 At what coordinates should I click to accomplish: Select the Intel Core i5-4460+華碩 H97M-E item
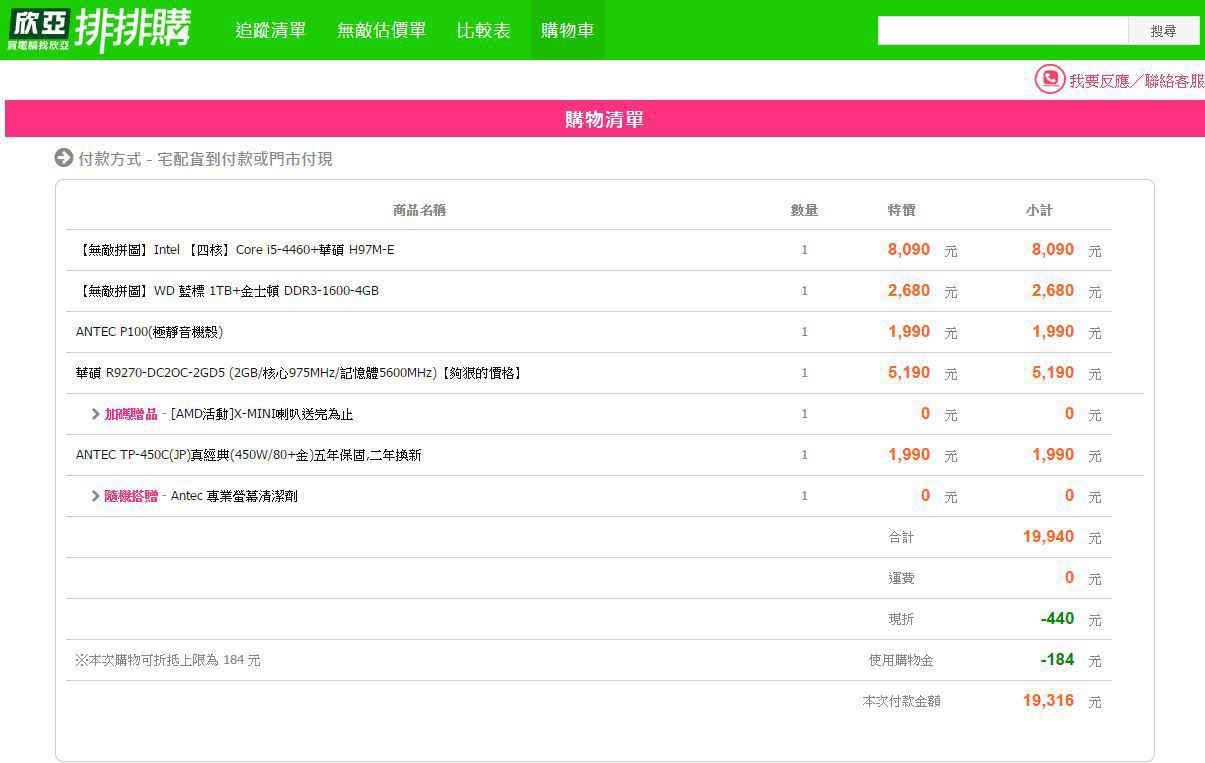click(x=236, y=250)
